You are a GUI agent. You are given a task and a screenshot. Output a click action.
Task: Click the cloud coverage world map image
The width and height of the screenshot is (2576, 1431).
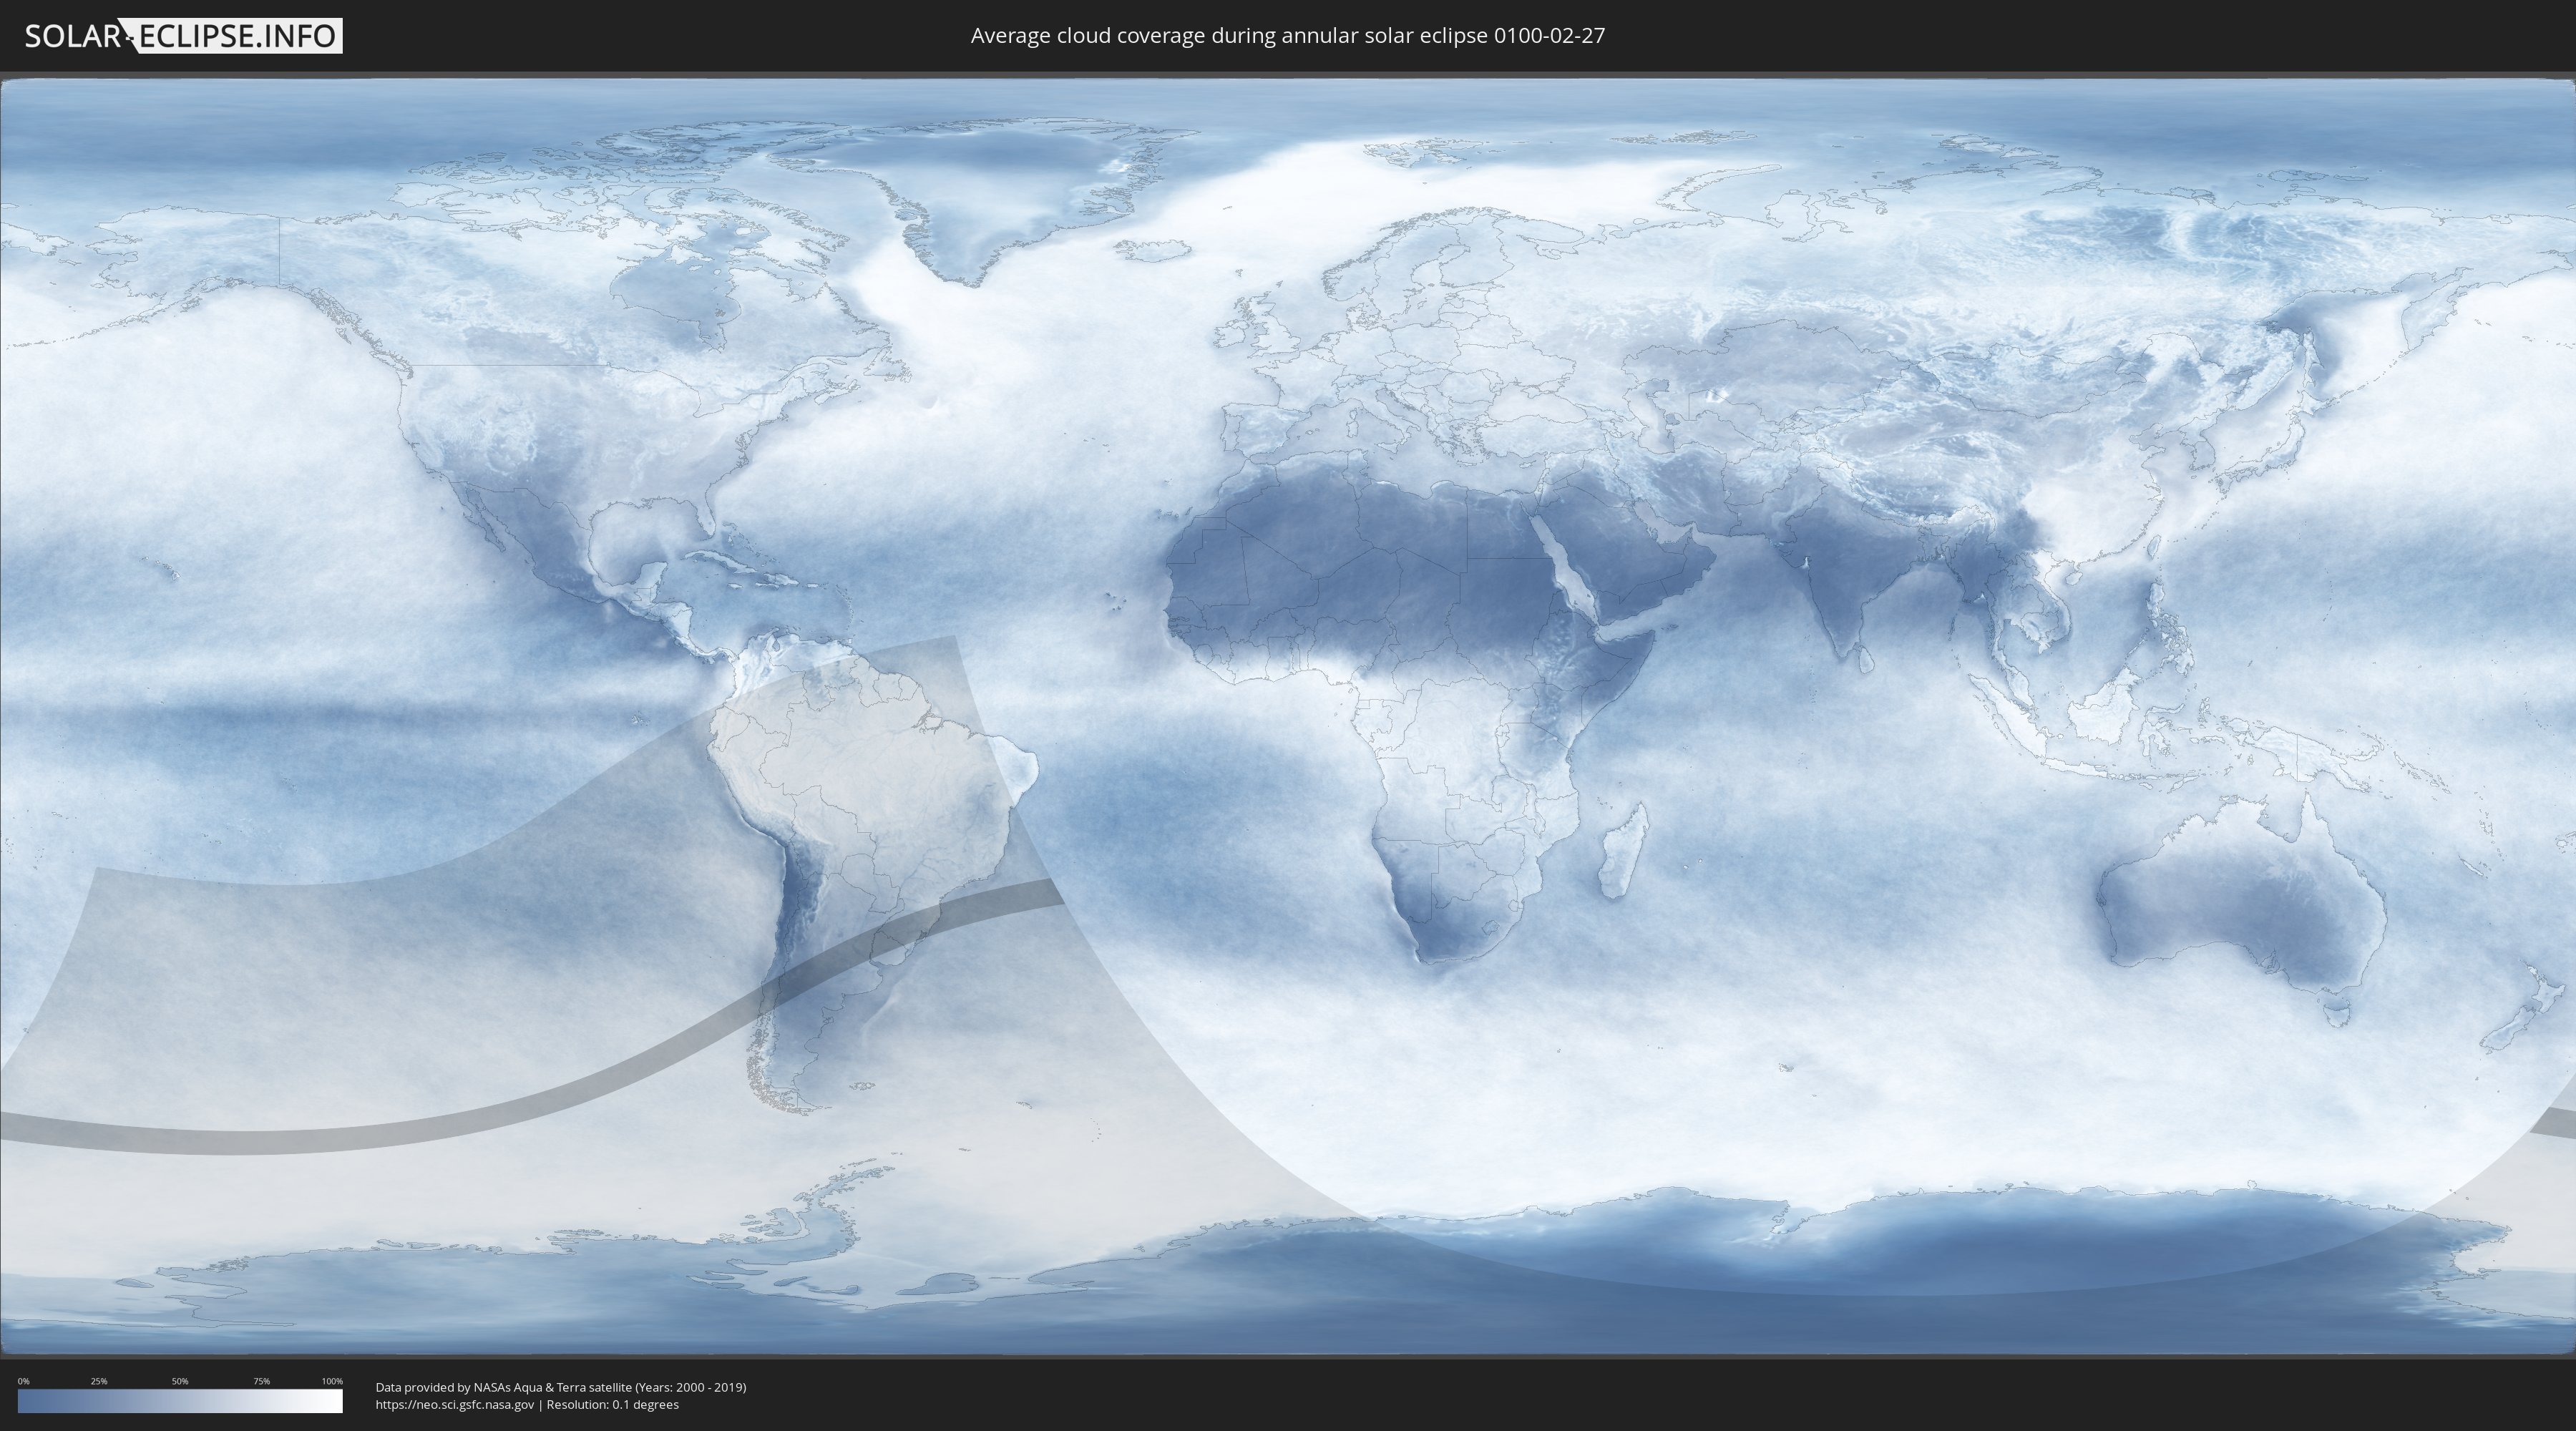click(1288, 716)
